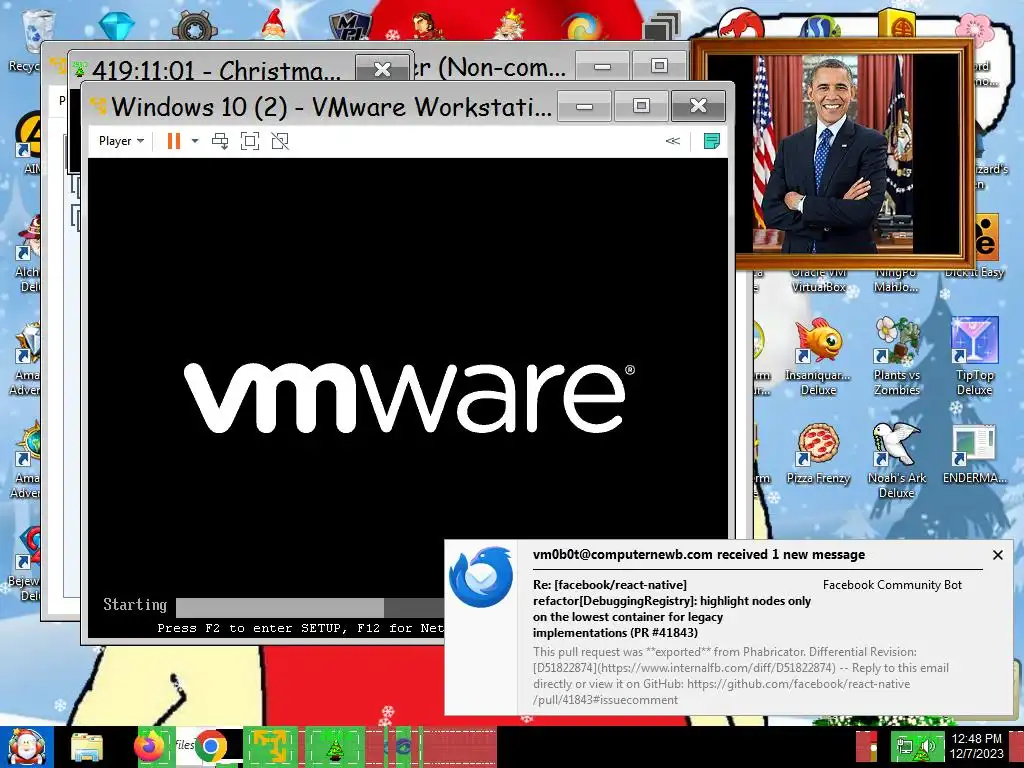Maximize the Windows 10 (2) VMware window

pos(641,106)
